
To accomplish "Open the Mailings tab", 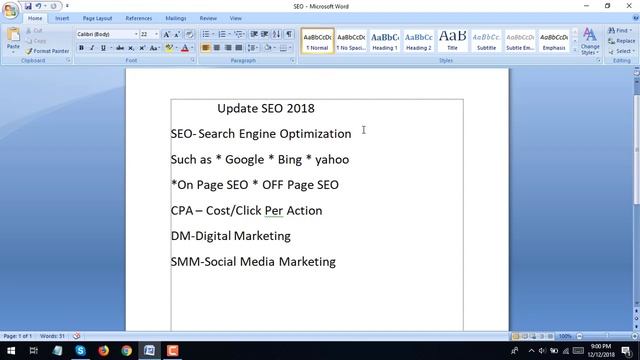I will pos(176,18).
